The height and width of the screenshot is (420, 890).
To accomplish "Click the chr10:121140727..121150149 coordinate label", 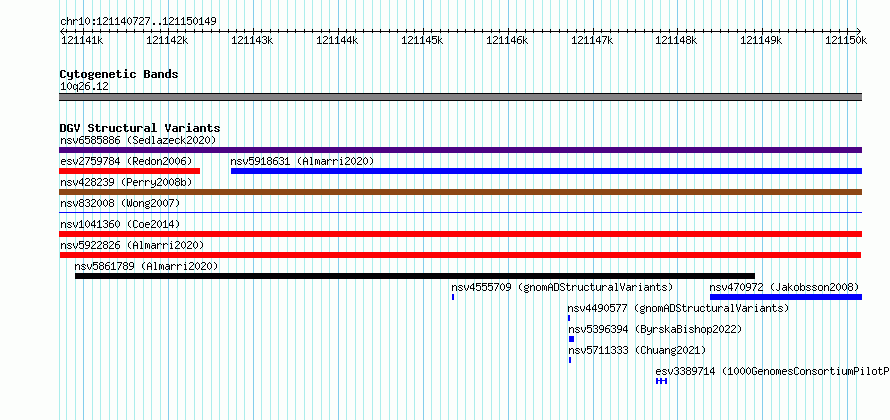I will (138, 22).
